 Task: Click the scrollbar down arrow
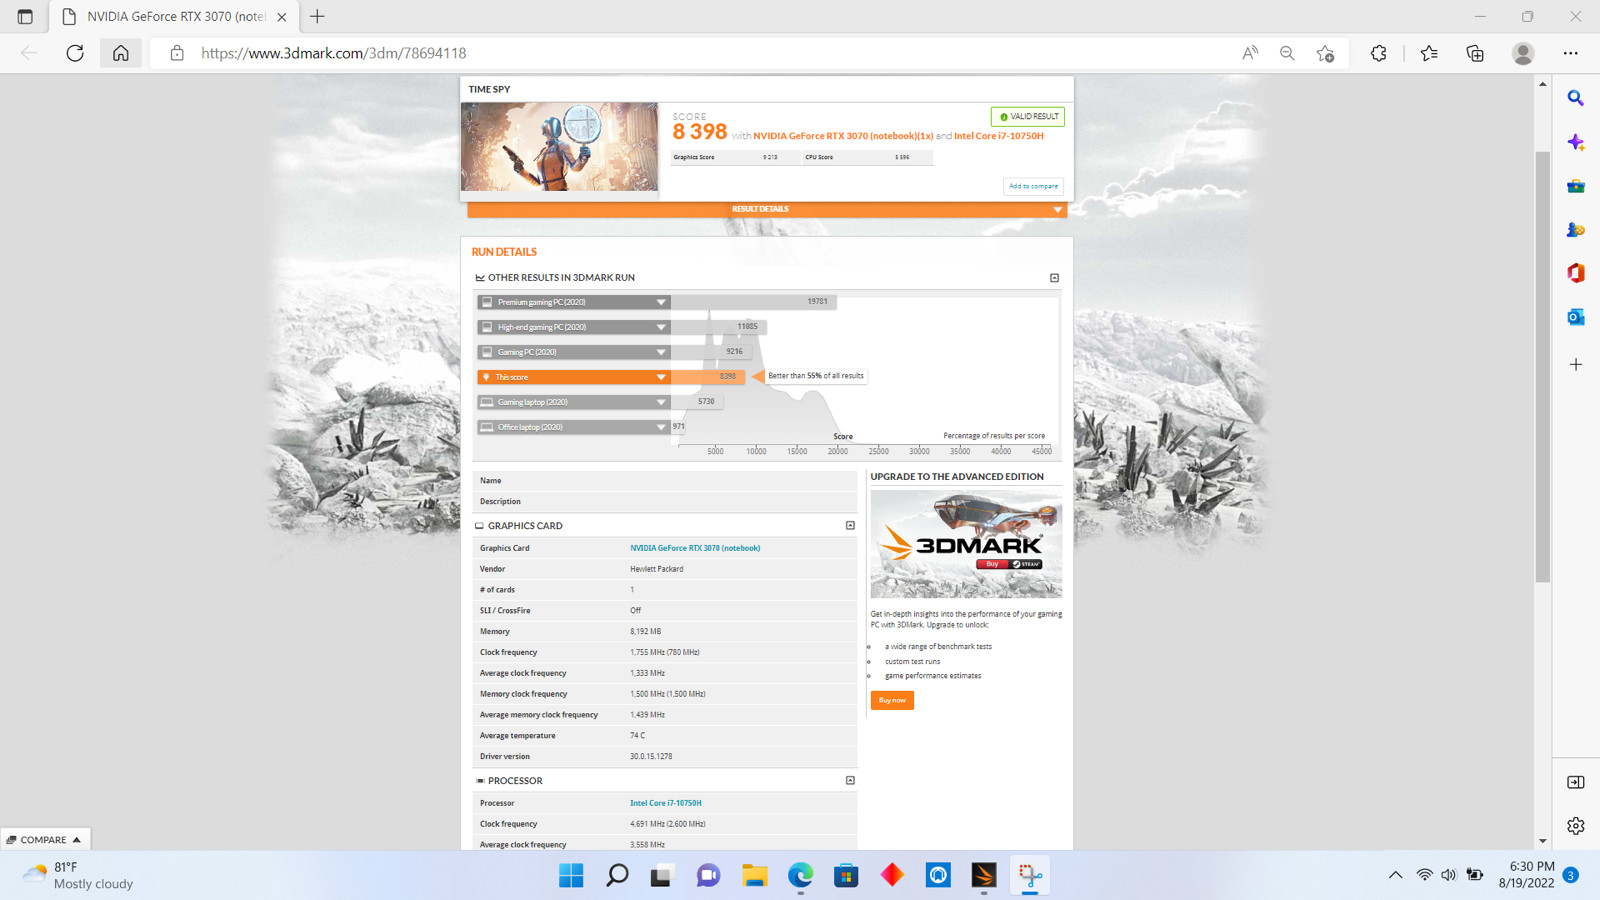pyautogui.click(x=1543, y=841)
